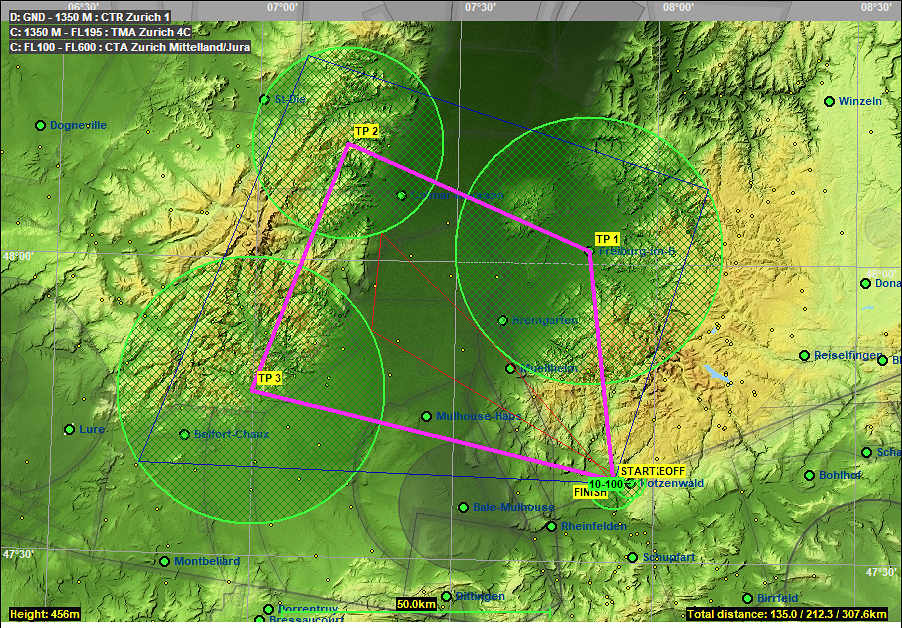902x628 pixels.
Task: Select the TMA Zurich 4C airspace entry
Action: point(99,32)
